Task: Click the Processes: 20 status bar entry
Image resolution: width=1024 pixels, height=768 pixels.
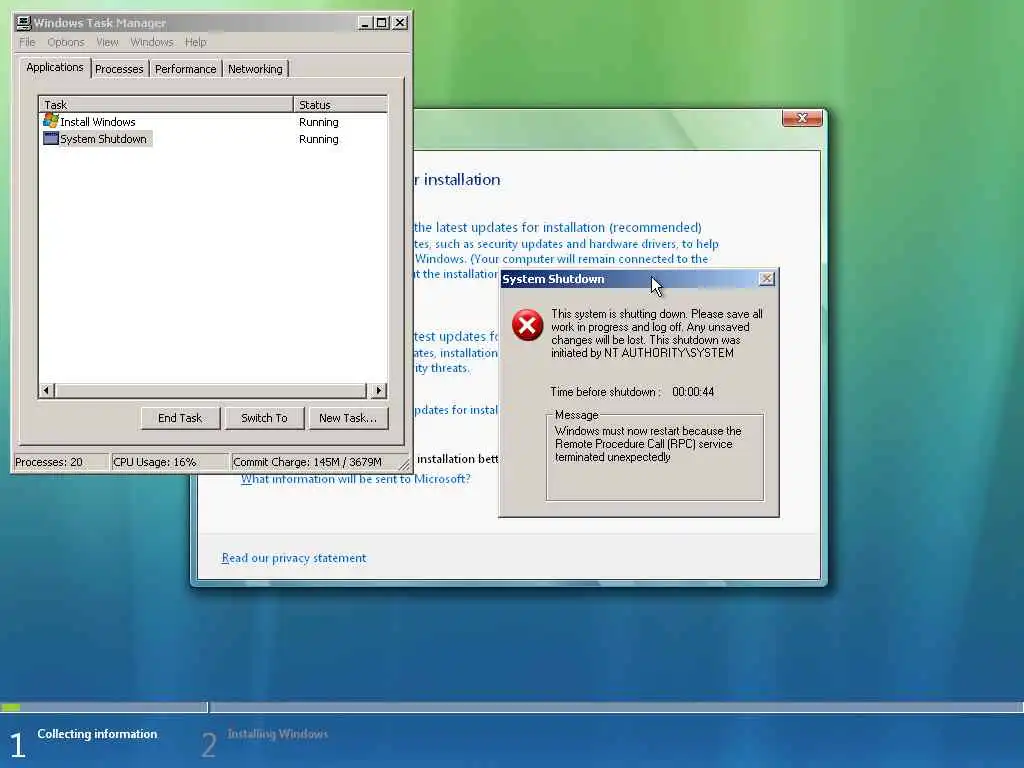Action: 60,462
